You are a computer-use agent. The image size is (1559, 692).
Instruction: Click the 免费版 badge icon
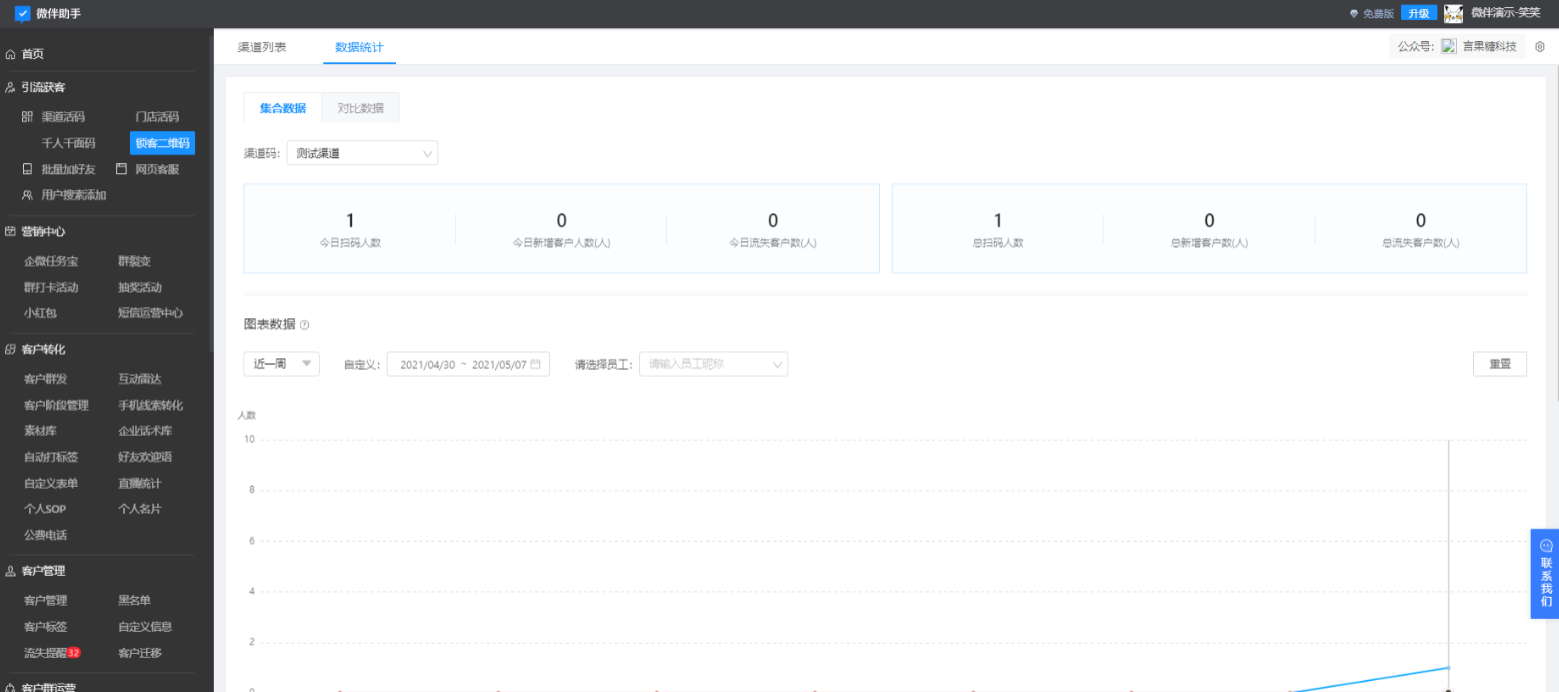[1354, 14]
